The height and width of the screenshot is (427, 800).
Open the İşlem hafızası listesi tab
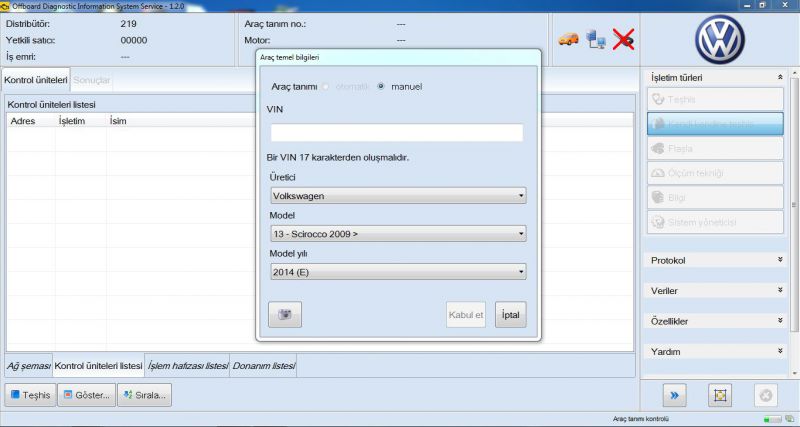[x=187, y=366]
